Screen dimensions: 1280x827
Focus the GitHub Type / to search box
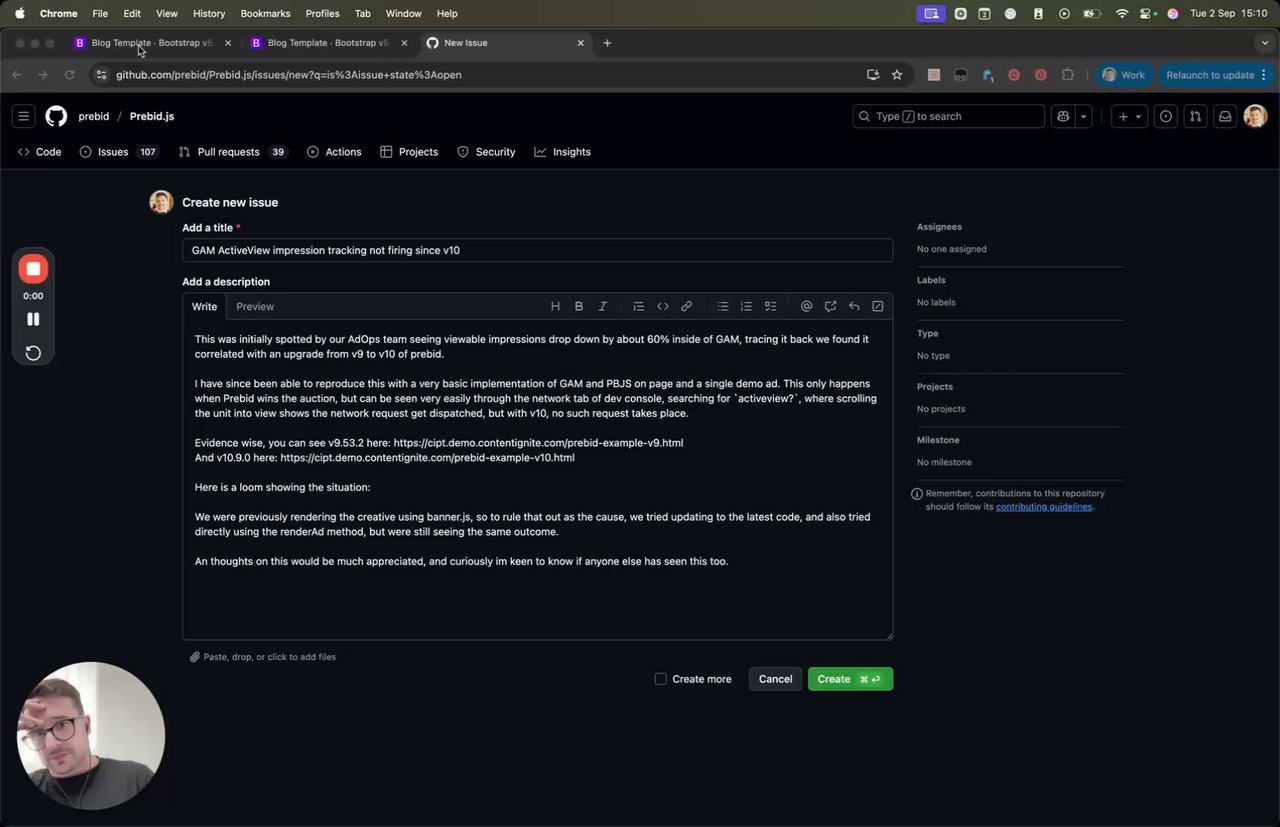tap(948, 116)
